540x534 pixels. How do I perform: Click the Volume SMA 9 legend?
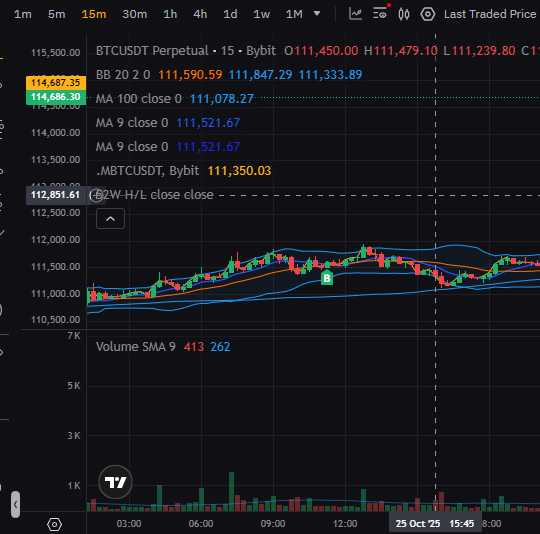[136, 347]
